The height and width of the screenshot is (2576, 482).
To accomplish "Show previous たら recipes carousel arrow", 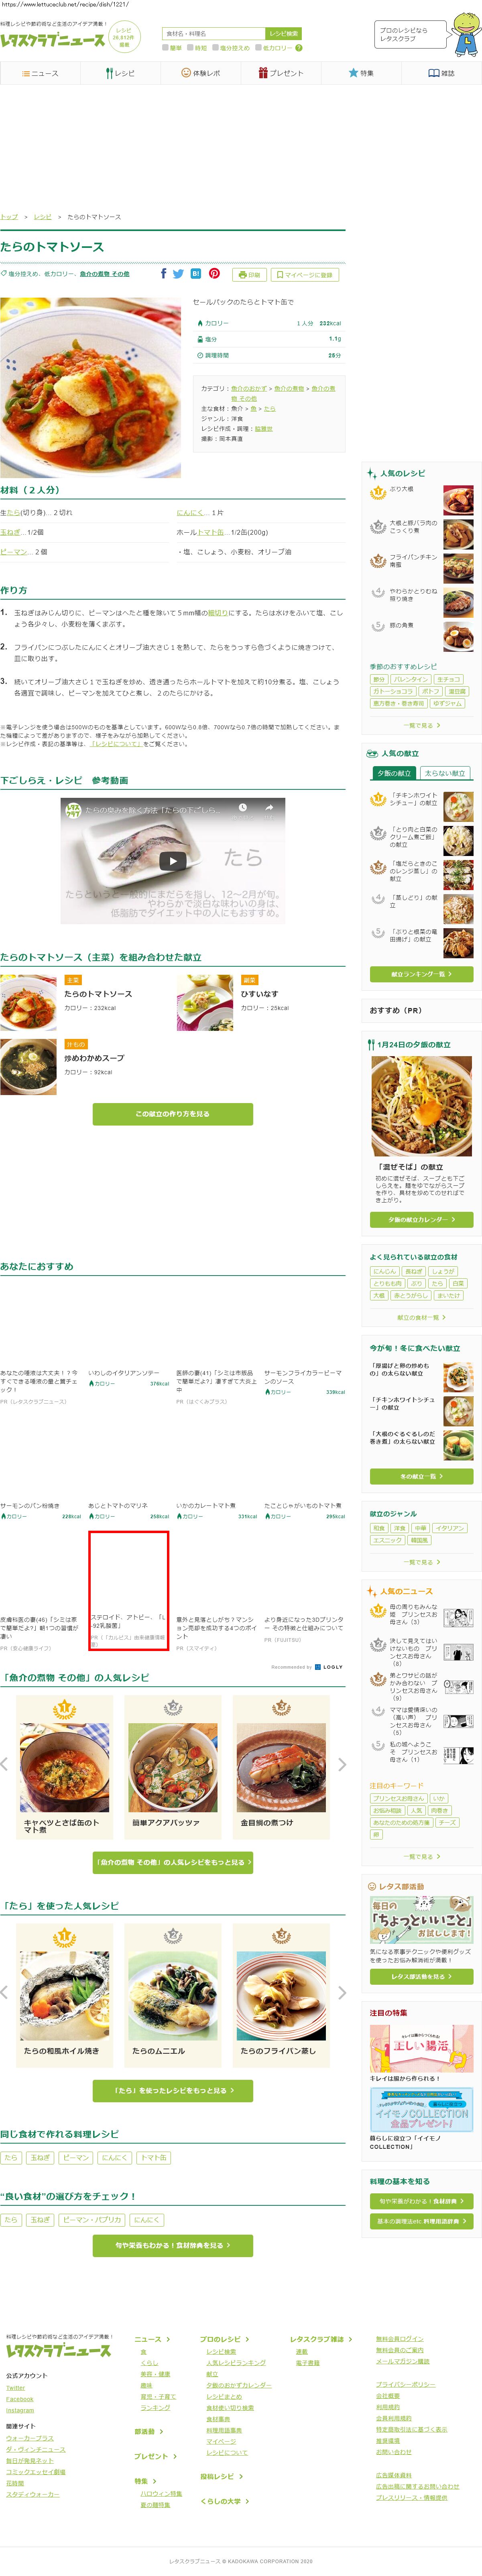I will click(5, 1992).
